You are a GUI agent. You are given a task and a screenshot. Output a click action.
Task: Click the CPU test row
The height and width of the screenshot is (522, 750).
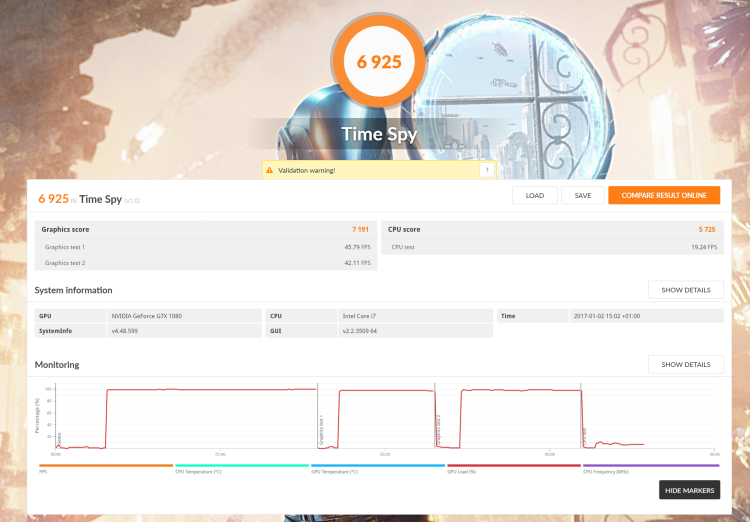(552, 247)
